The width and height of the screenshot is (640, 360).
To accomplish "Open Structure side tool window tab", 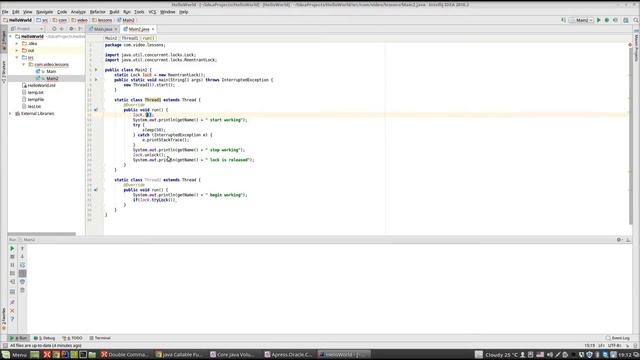I will pos(4,72).
